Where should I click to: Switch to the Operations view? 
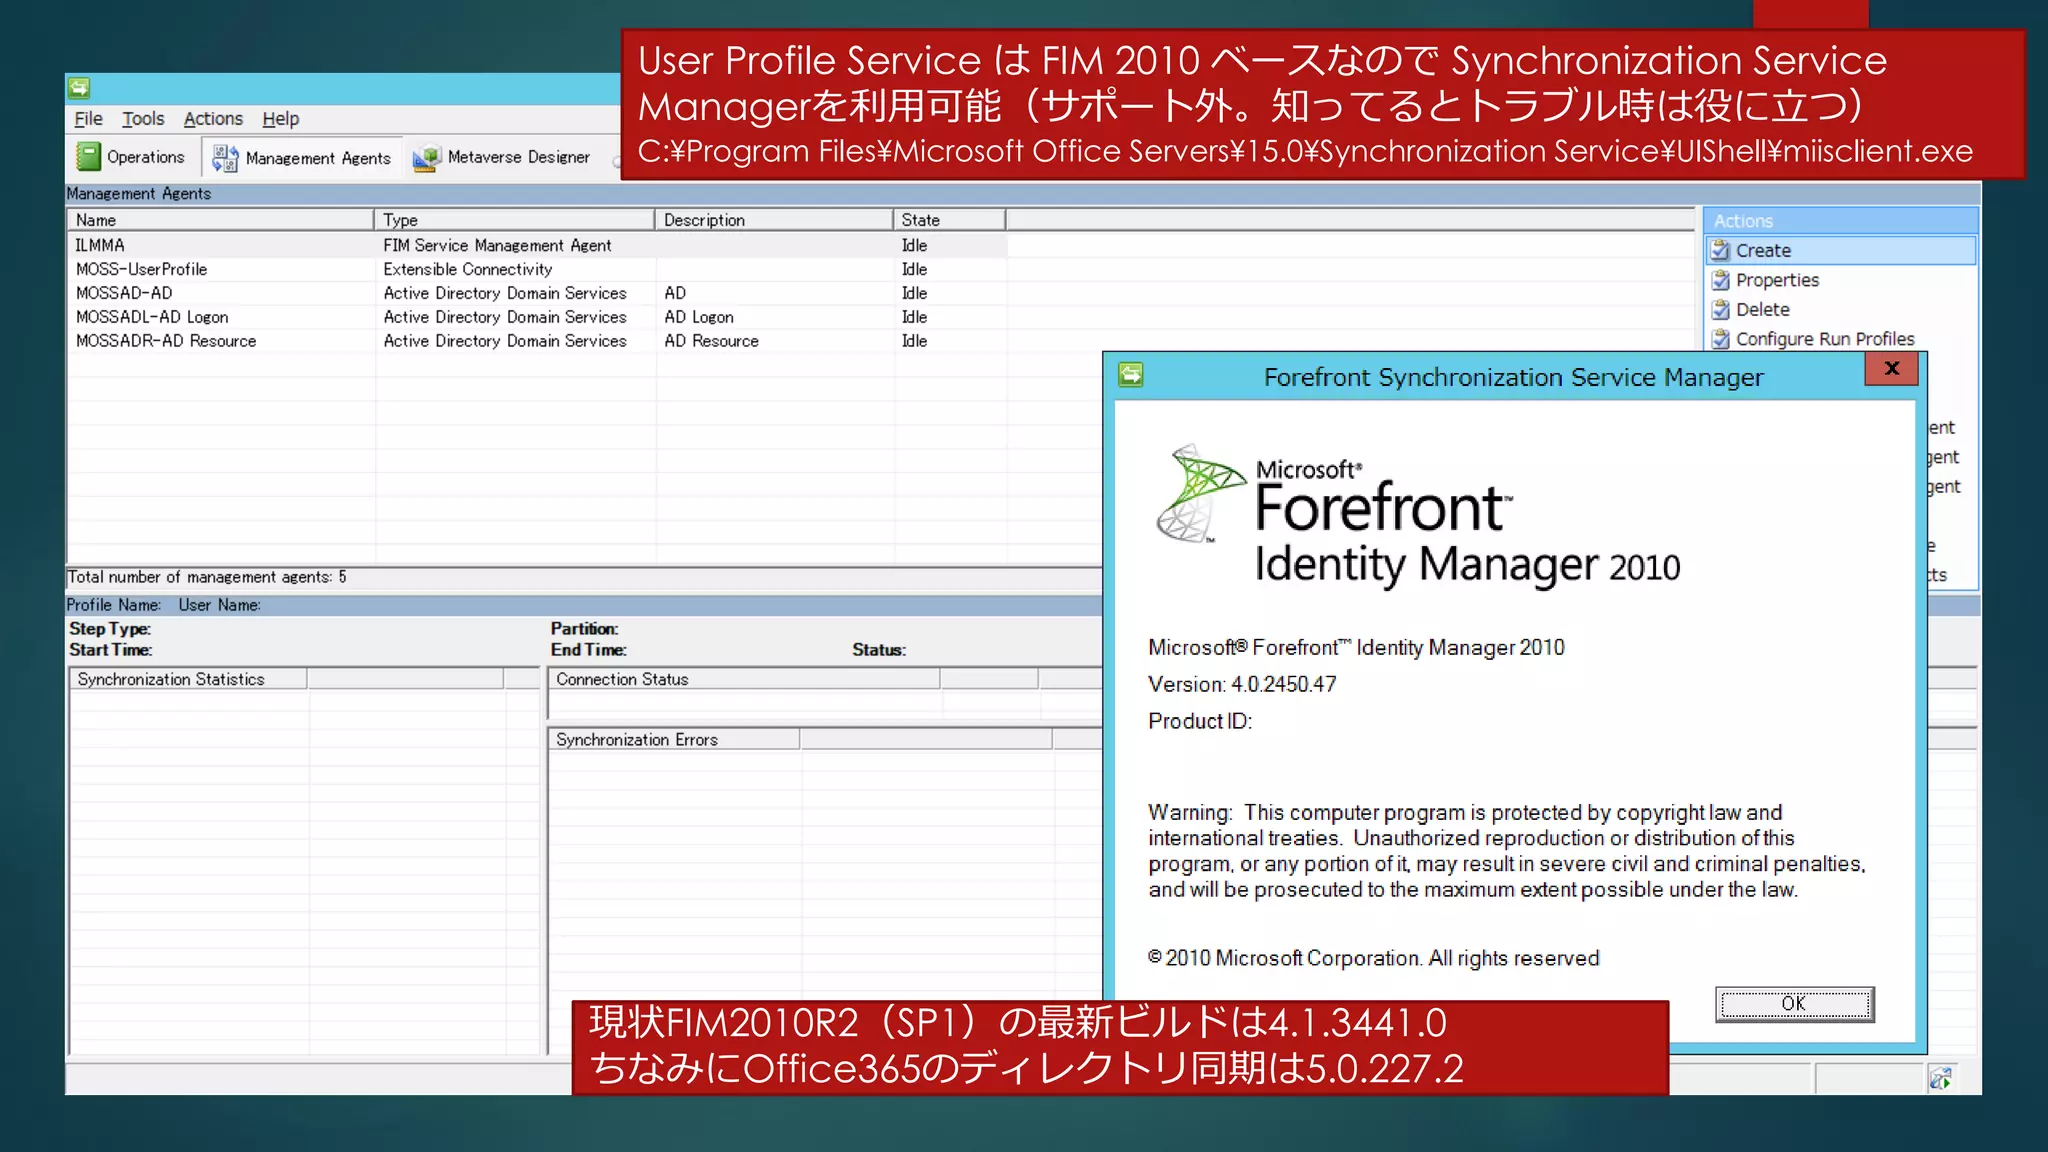click(x=131, y=157)
